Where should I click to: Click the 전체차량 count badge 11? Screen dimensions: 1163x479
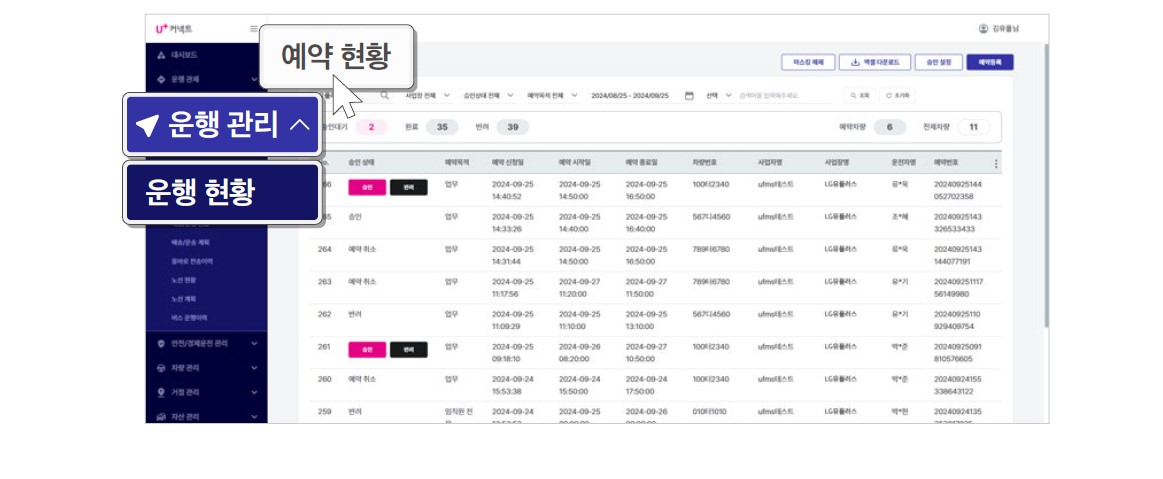point(974,128)
